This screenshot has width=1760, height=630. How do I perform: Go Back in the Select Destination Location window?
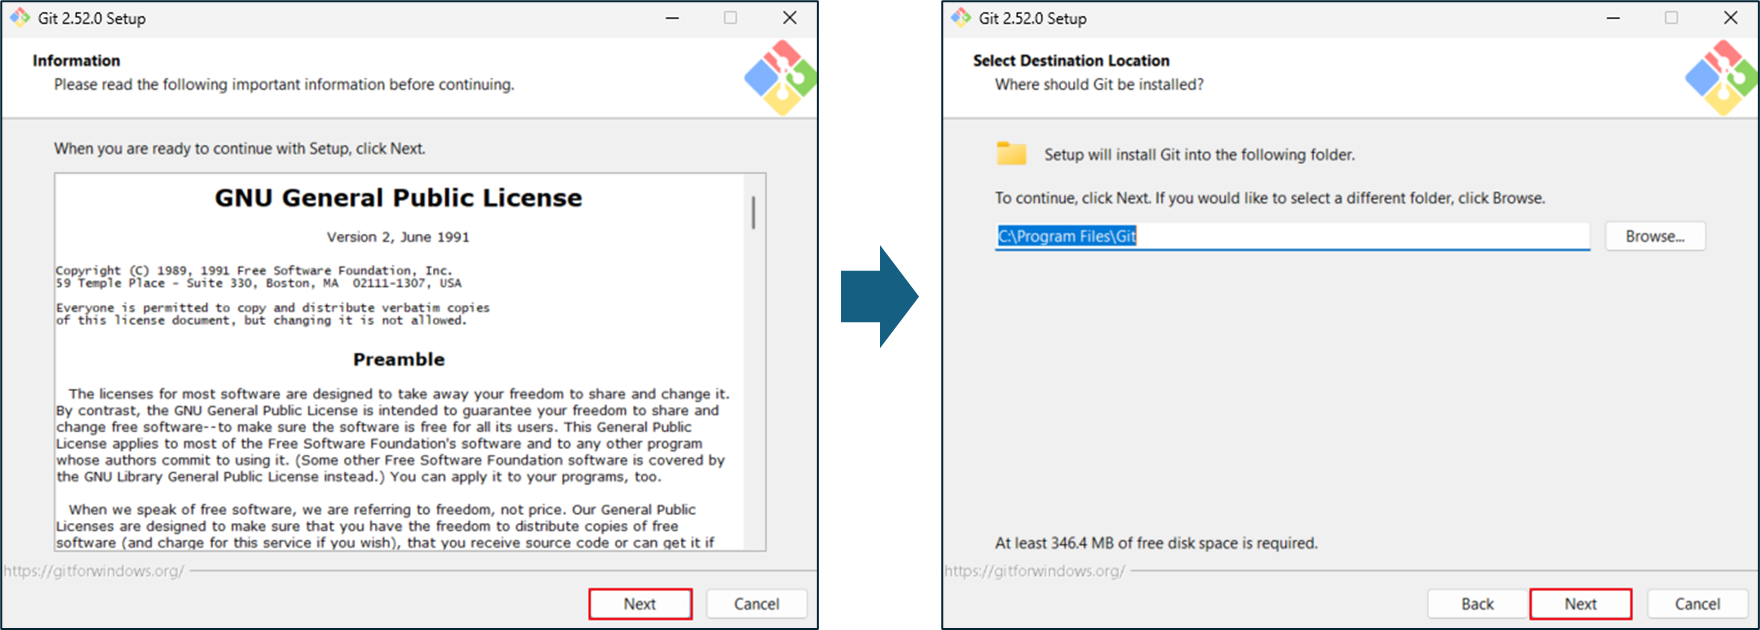point(1477,604)
